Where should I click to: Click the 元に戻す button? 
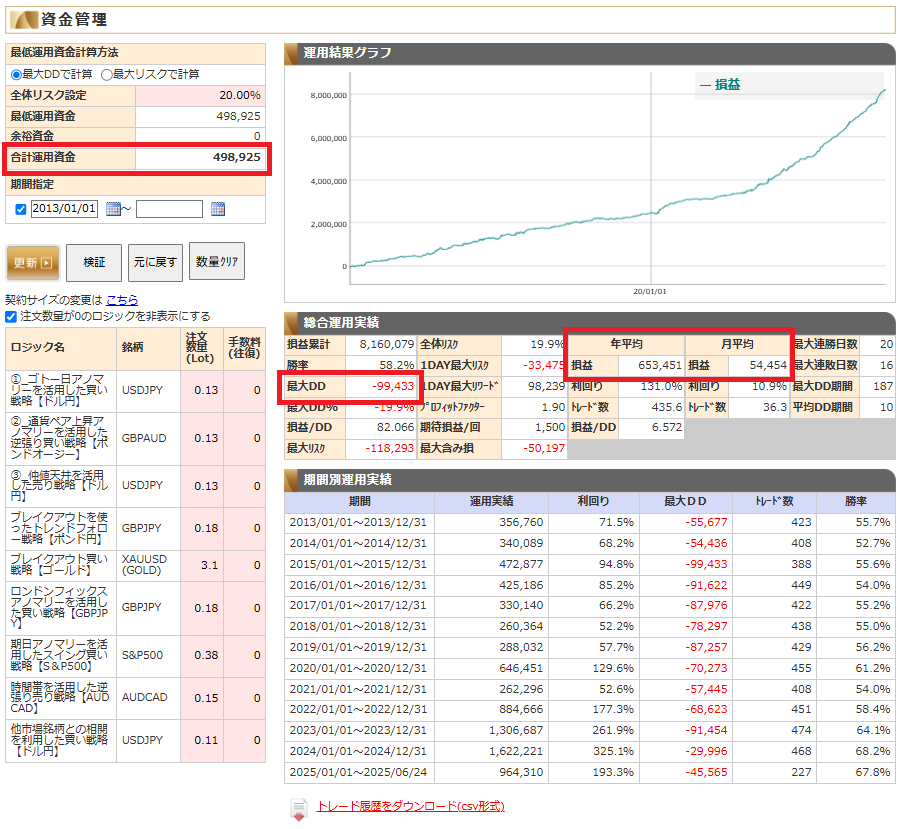155,263
